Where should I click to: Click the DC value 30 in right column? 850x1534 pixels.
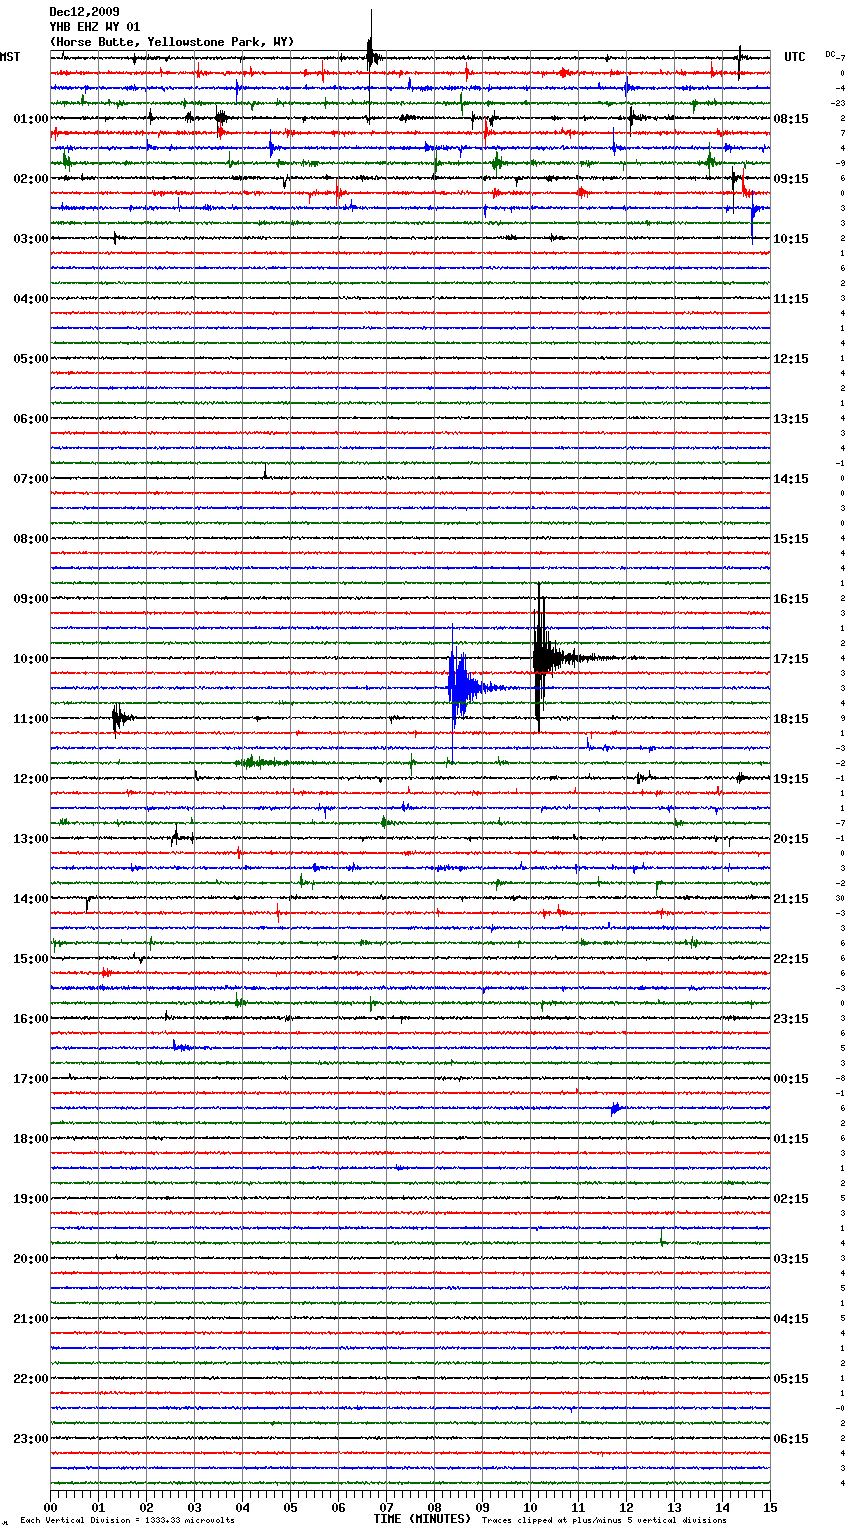840,898
